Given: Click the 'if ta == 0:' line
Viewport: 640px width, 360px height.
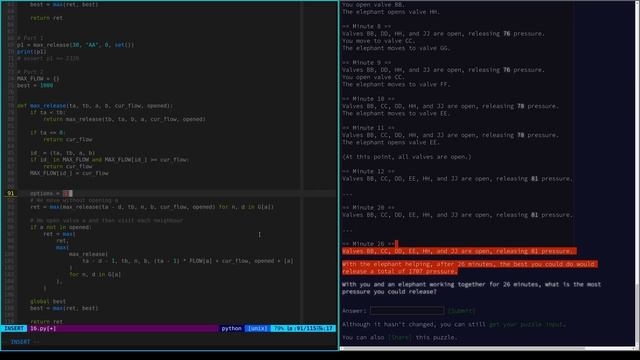Looking at the screenshot, I should (47, 133).
